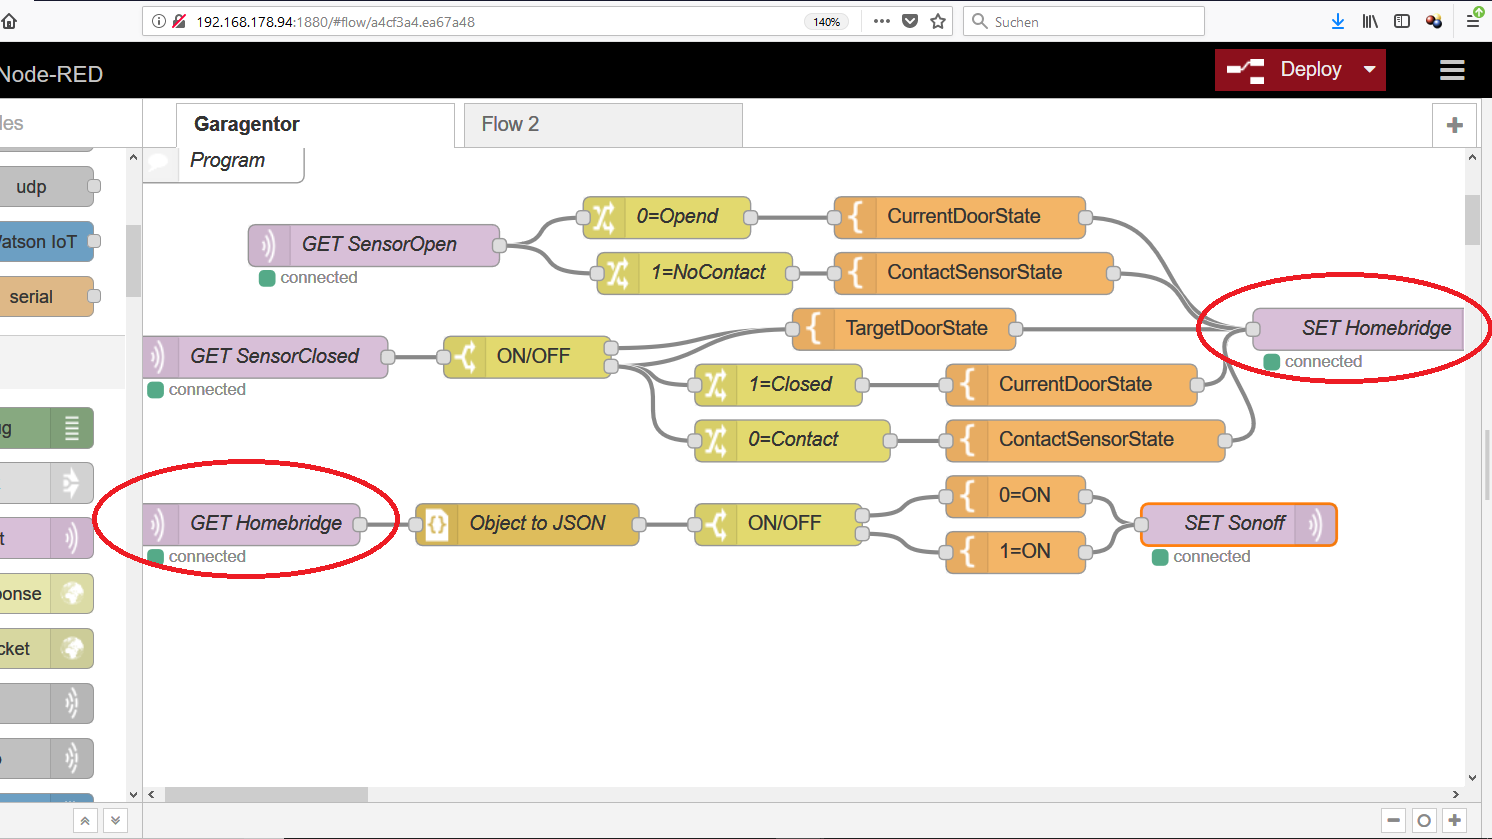Click the 140% zoom level indicator

click(826, 21)
